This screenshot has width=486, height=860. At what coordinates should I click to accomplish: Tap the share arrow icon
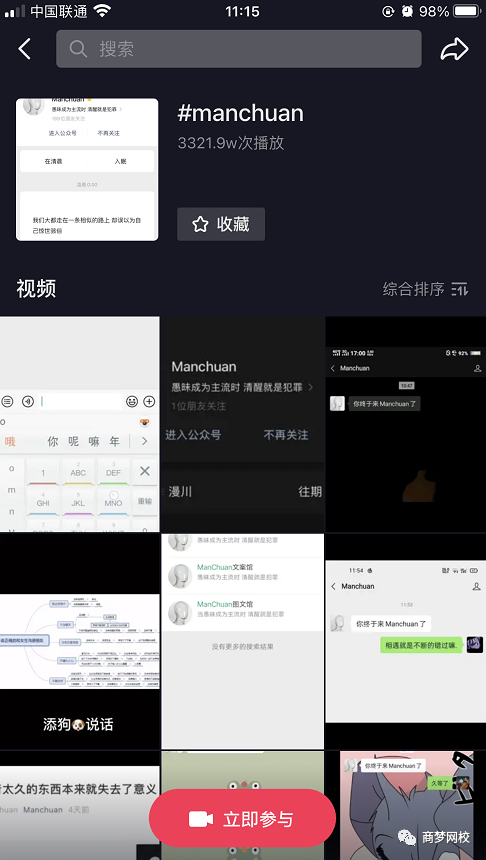point(454,49)
